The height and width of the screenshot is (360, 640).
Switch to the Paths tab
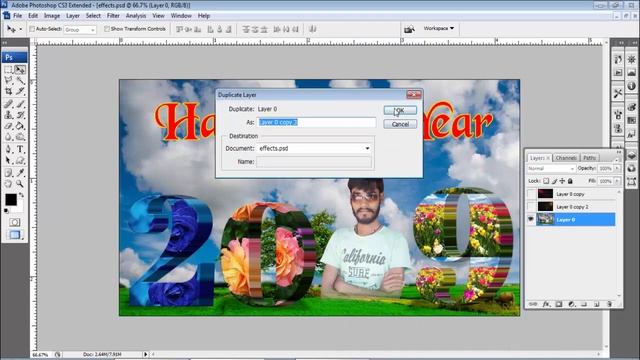point(589,158)
